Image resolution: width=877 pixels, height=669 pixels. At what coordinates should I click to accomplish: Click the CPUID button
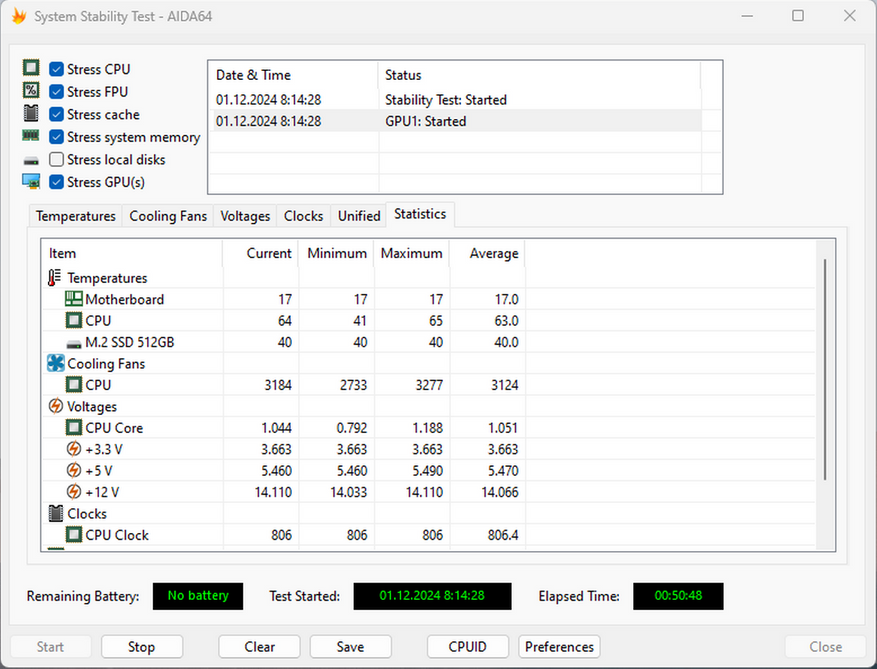pos(467,647)
